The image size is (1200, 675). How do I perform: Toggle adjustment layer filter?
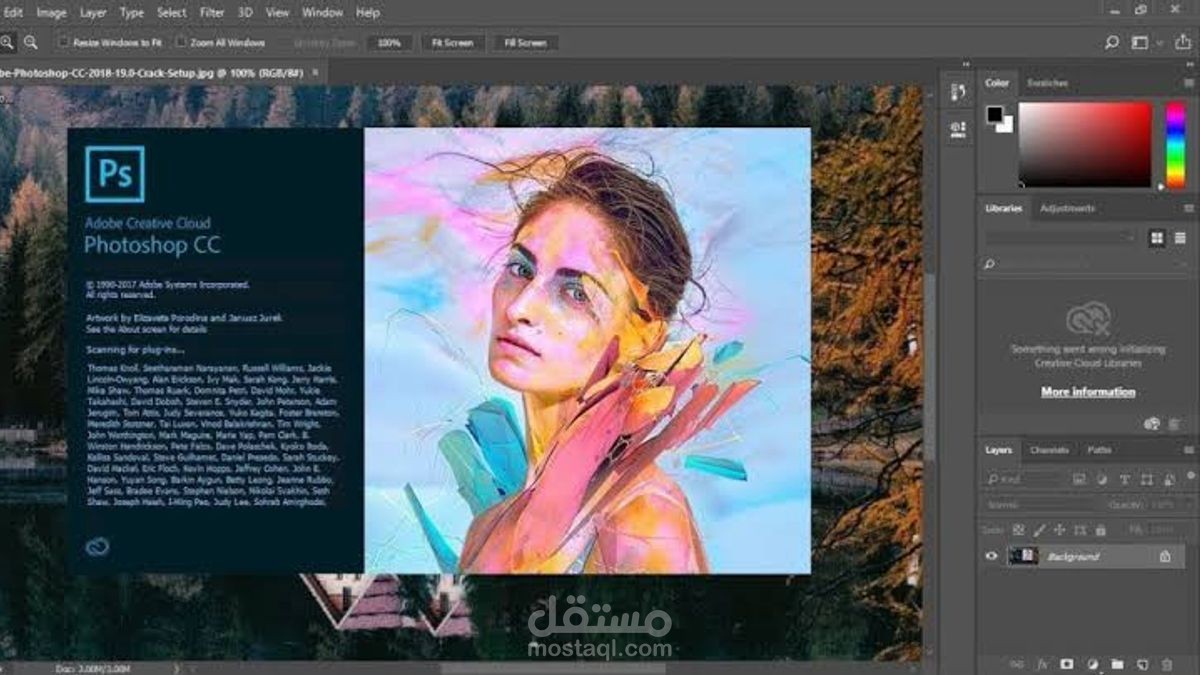pyautogui.click(x=1100, y=480)
